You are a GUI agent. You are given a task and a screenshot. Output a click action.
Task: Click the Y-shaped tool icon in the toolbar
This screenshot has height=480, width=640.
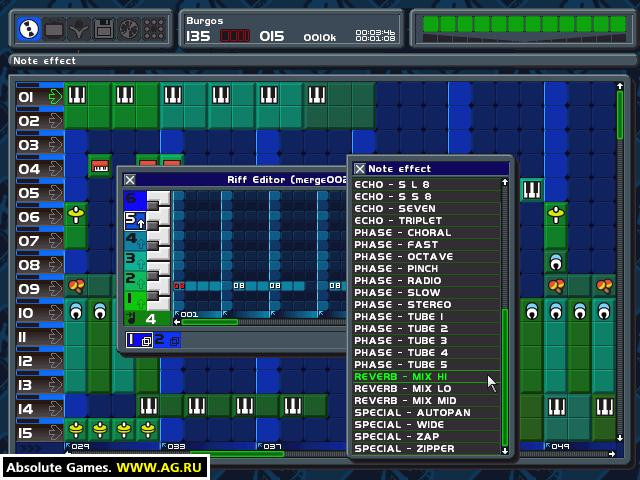(x=79, y=29)
